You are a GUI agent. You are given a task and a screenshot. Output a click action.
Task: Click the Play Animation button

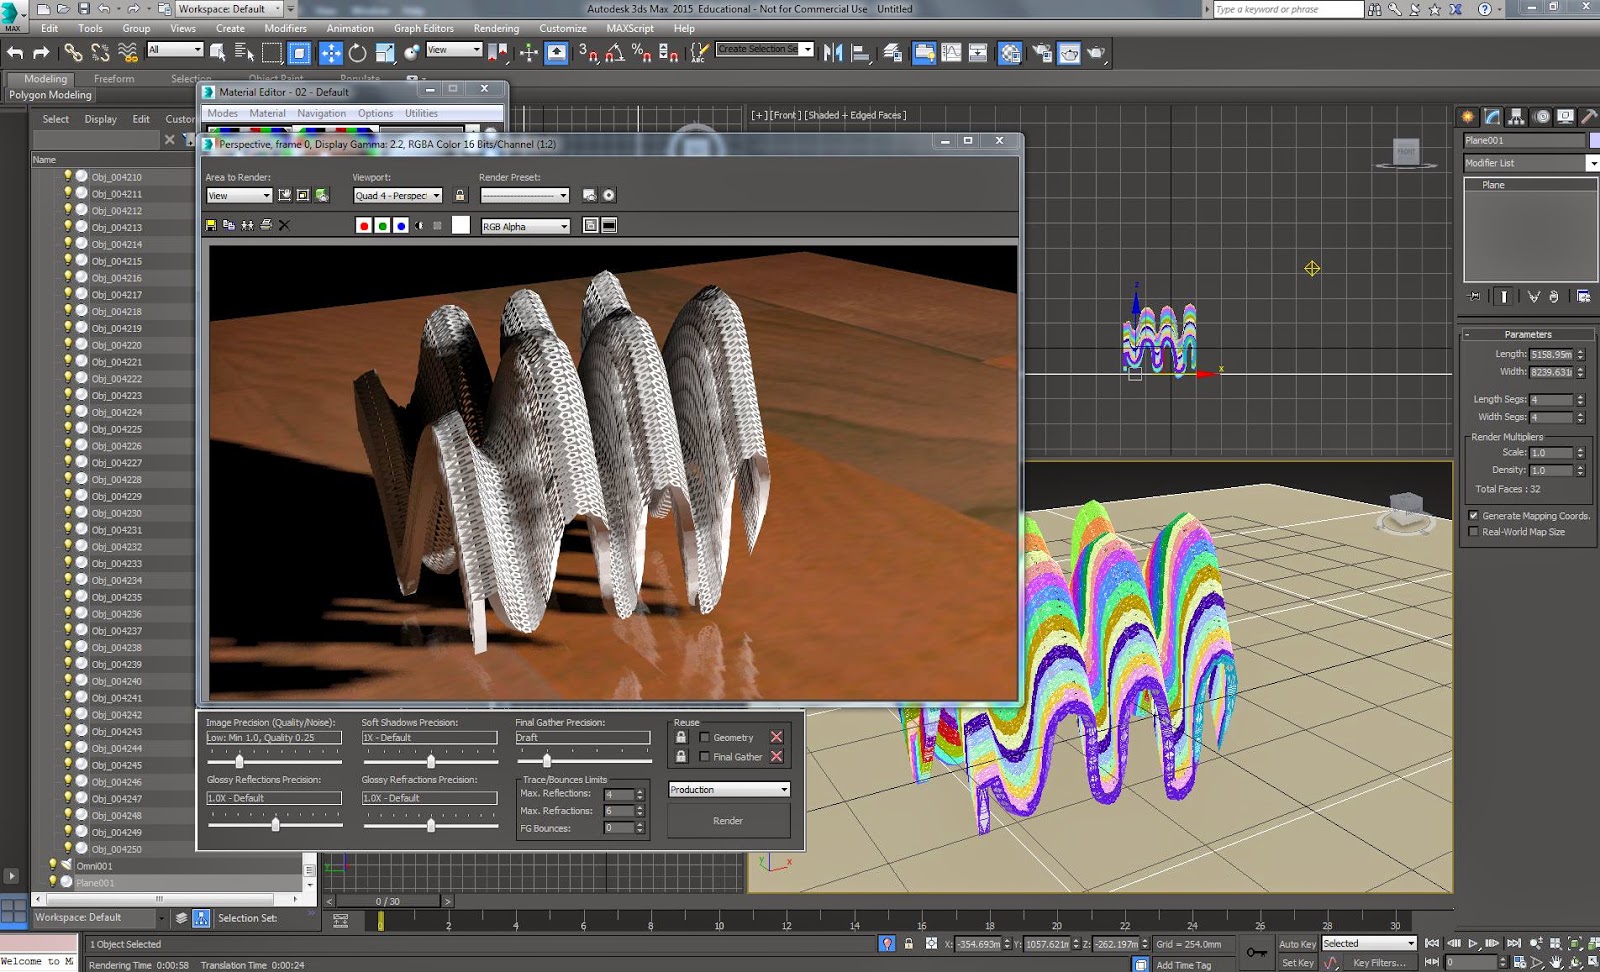coord(1473,943)
